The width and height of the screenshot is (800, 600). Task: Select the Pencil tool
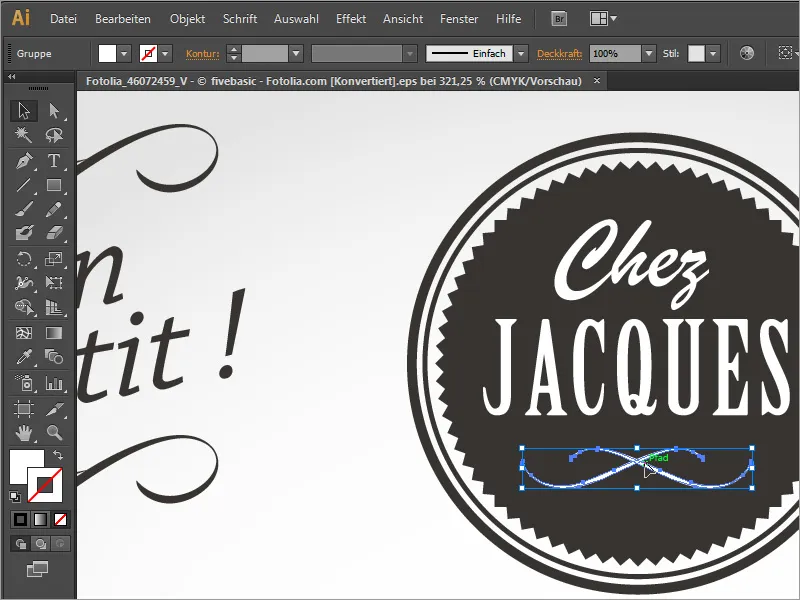[x=54, y=209]
